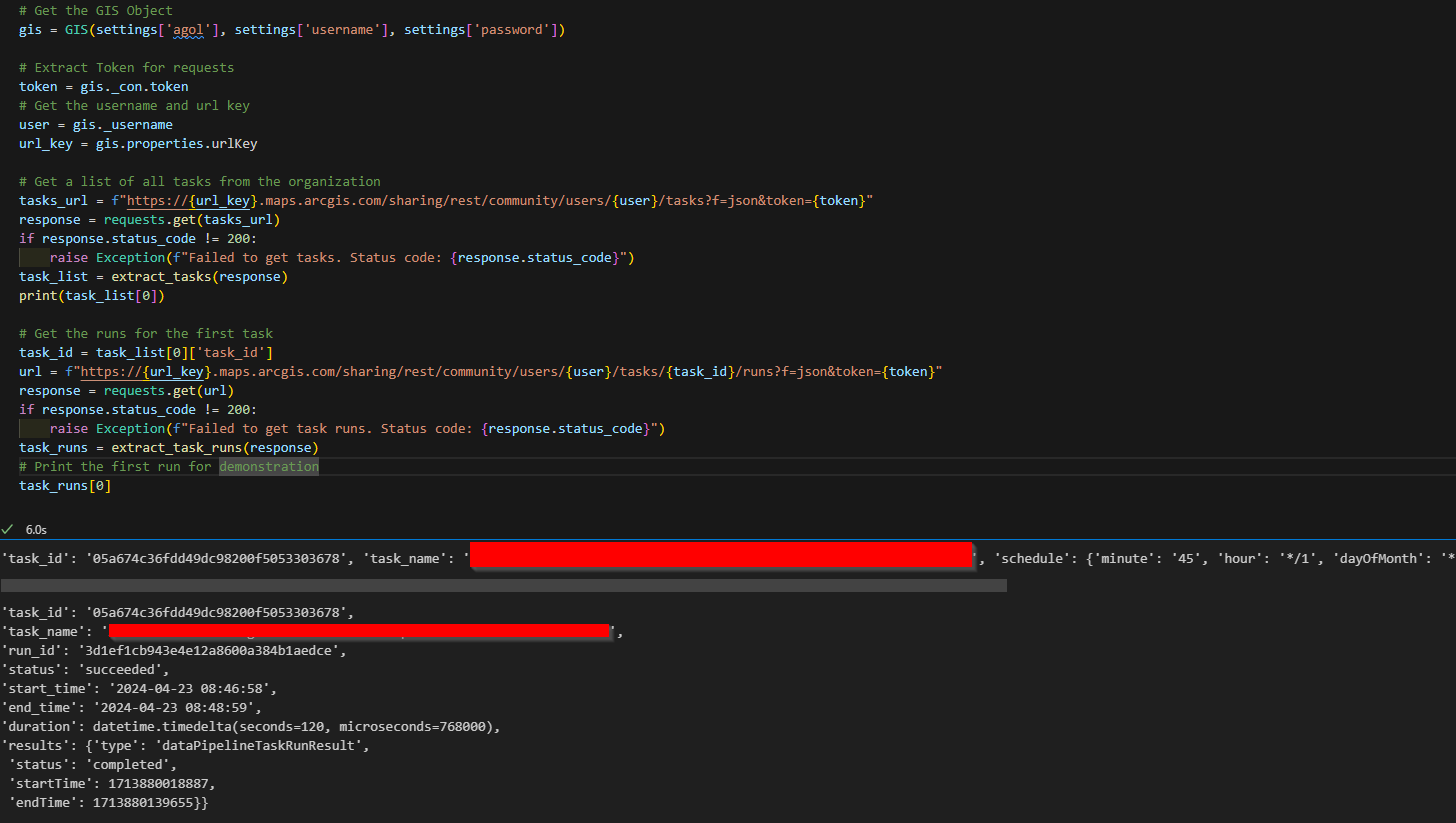This screenshot has height=823, width=1456.
Task: Click the first redacted task_name block
Action: pyautogui.click(x=720, y=557)
